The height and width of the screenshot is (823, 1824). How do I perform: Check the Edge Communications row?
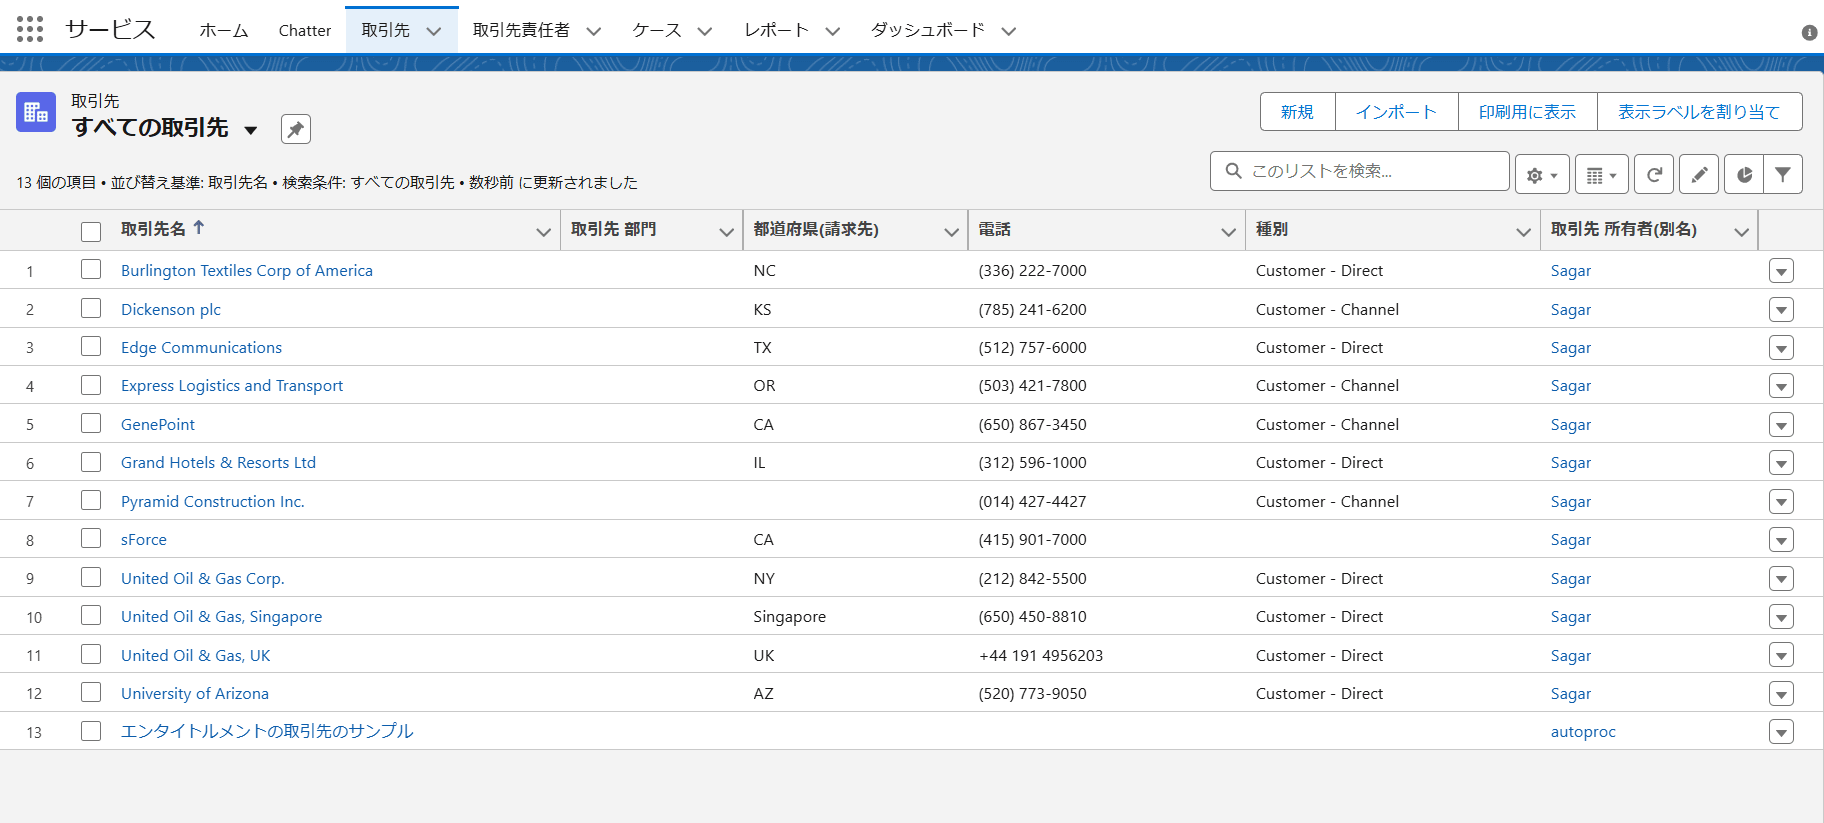(x=91, y=346)
